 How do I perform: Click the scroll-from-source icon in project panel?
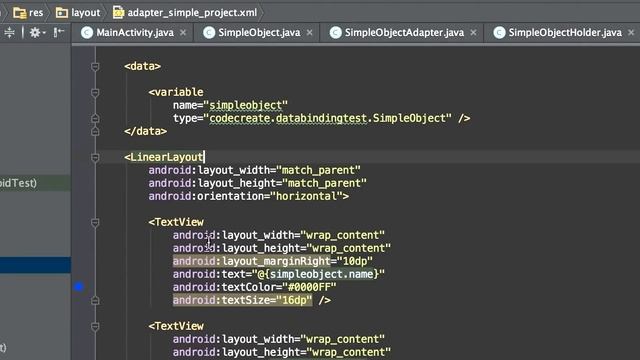coord(9,32)
